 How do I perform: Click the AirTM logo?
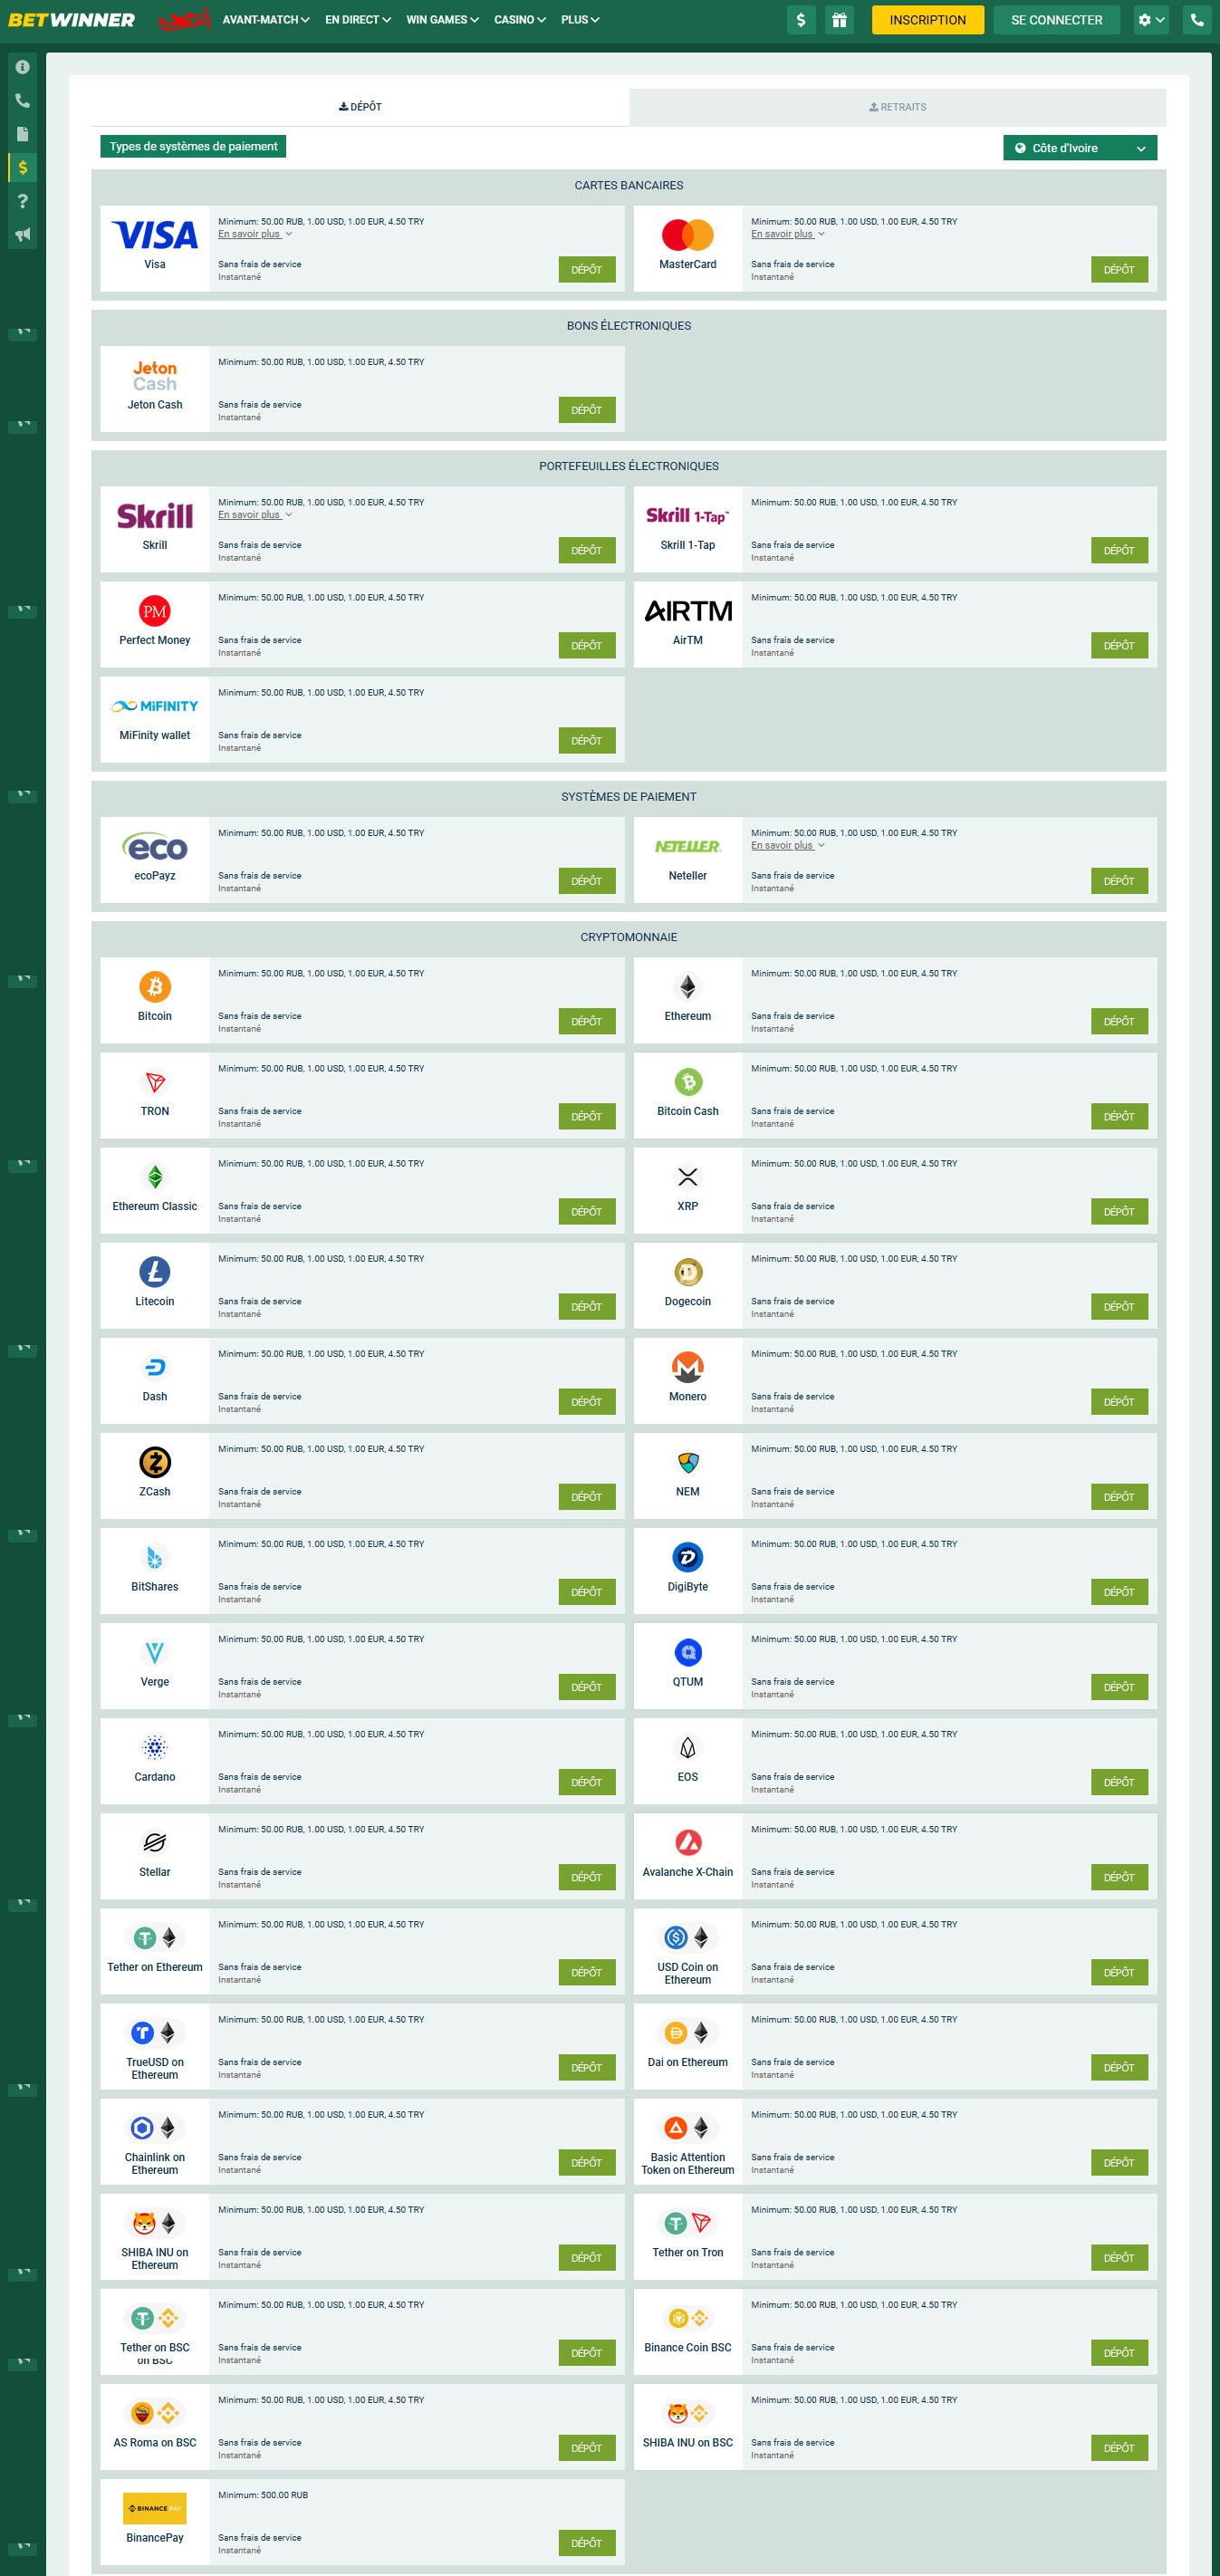point(688,611)
